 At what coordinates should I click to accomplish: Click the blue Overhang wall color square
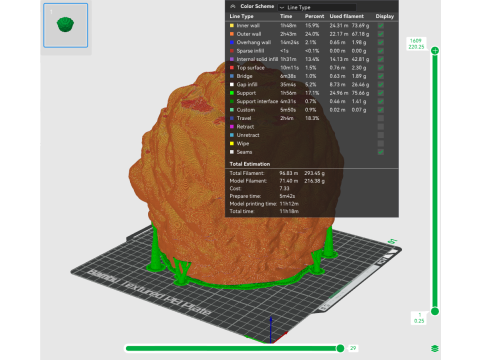(232, 42)
